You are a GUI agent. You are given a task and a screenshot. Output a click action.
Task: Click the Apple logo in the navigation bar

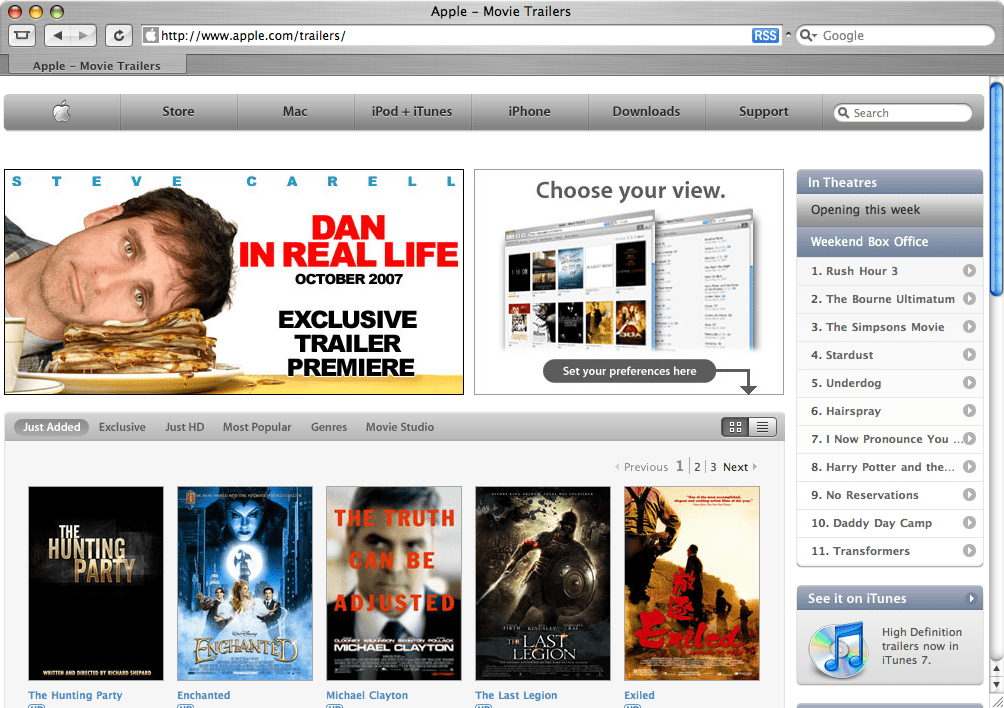point(61,111)
